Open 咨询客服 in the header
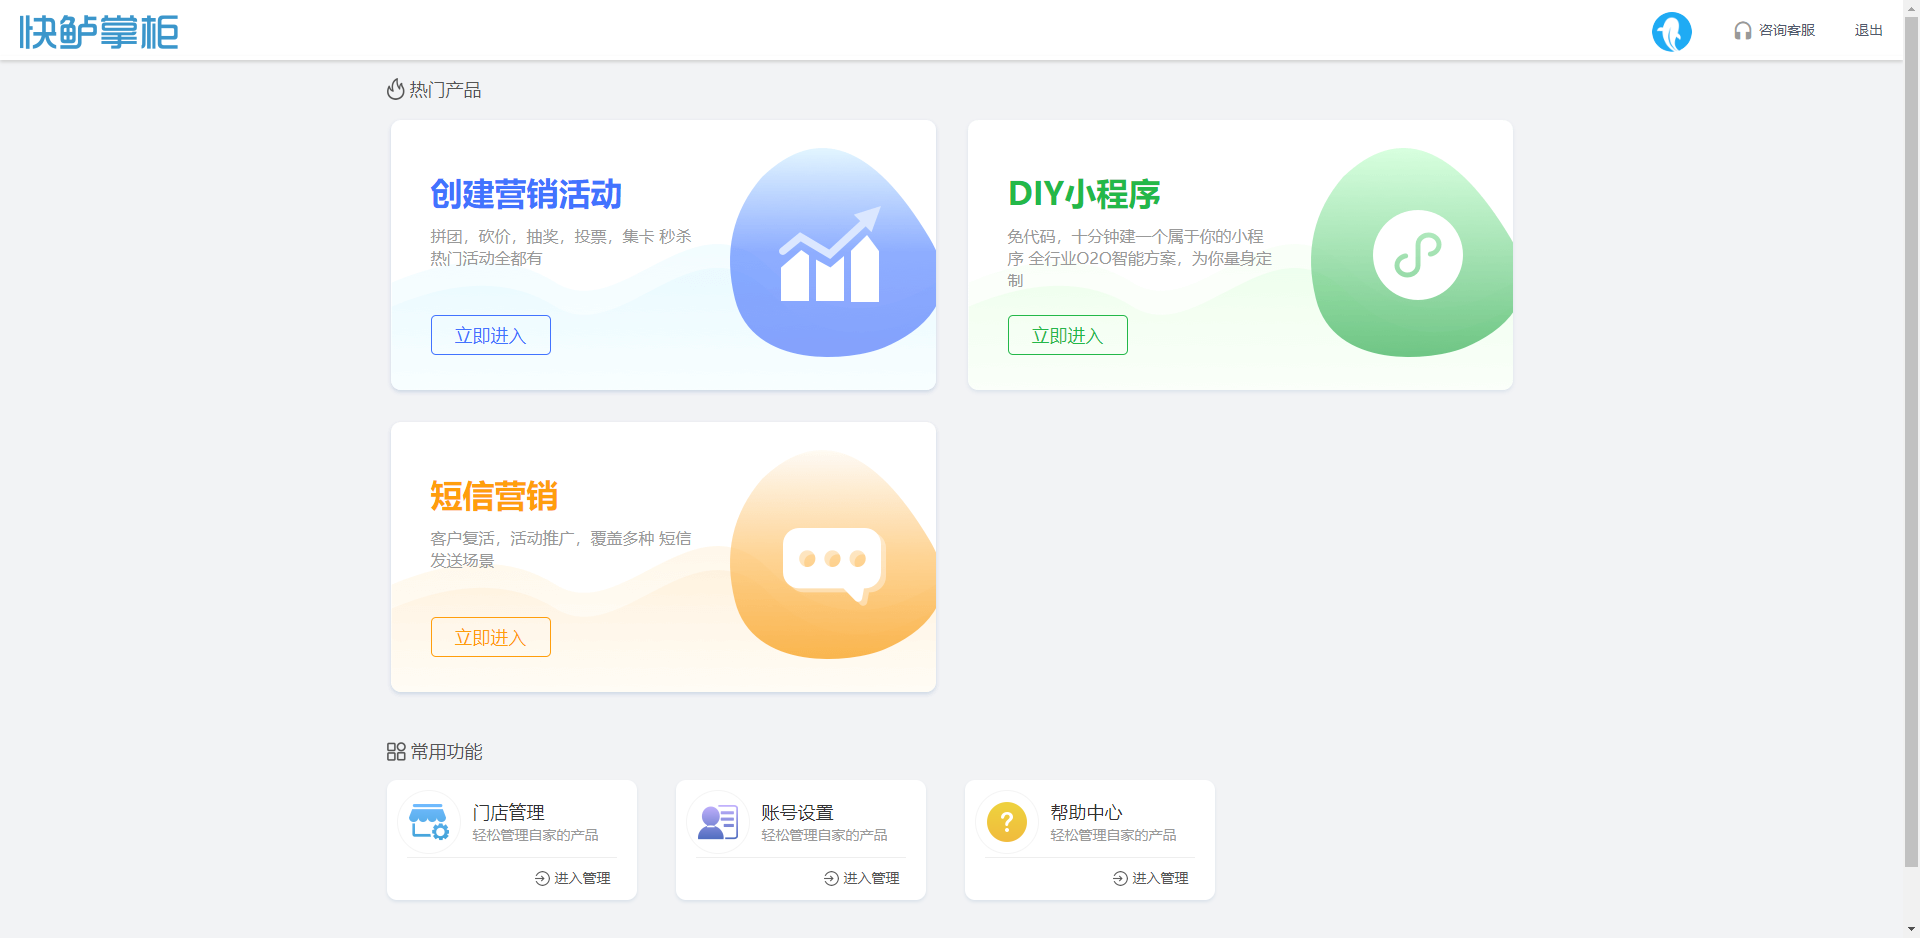1920x938 pixels. point(1786,31)
